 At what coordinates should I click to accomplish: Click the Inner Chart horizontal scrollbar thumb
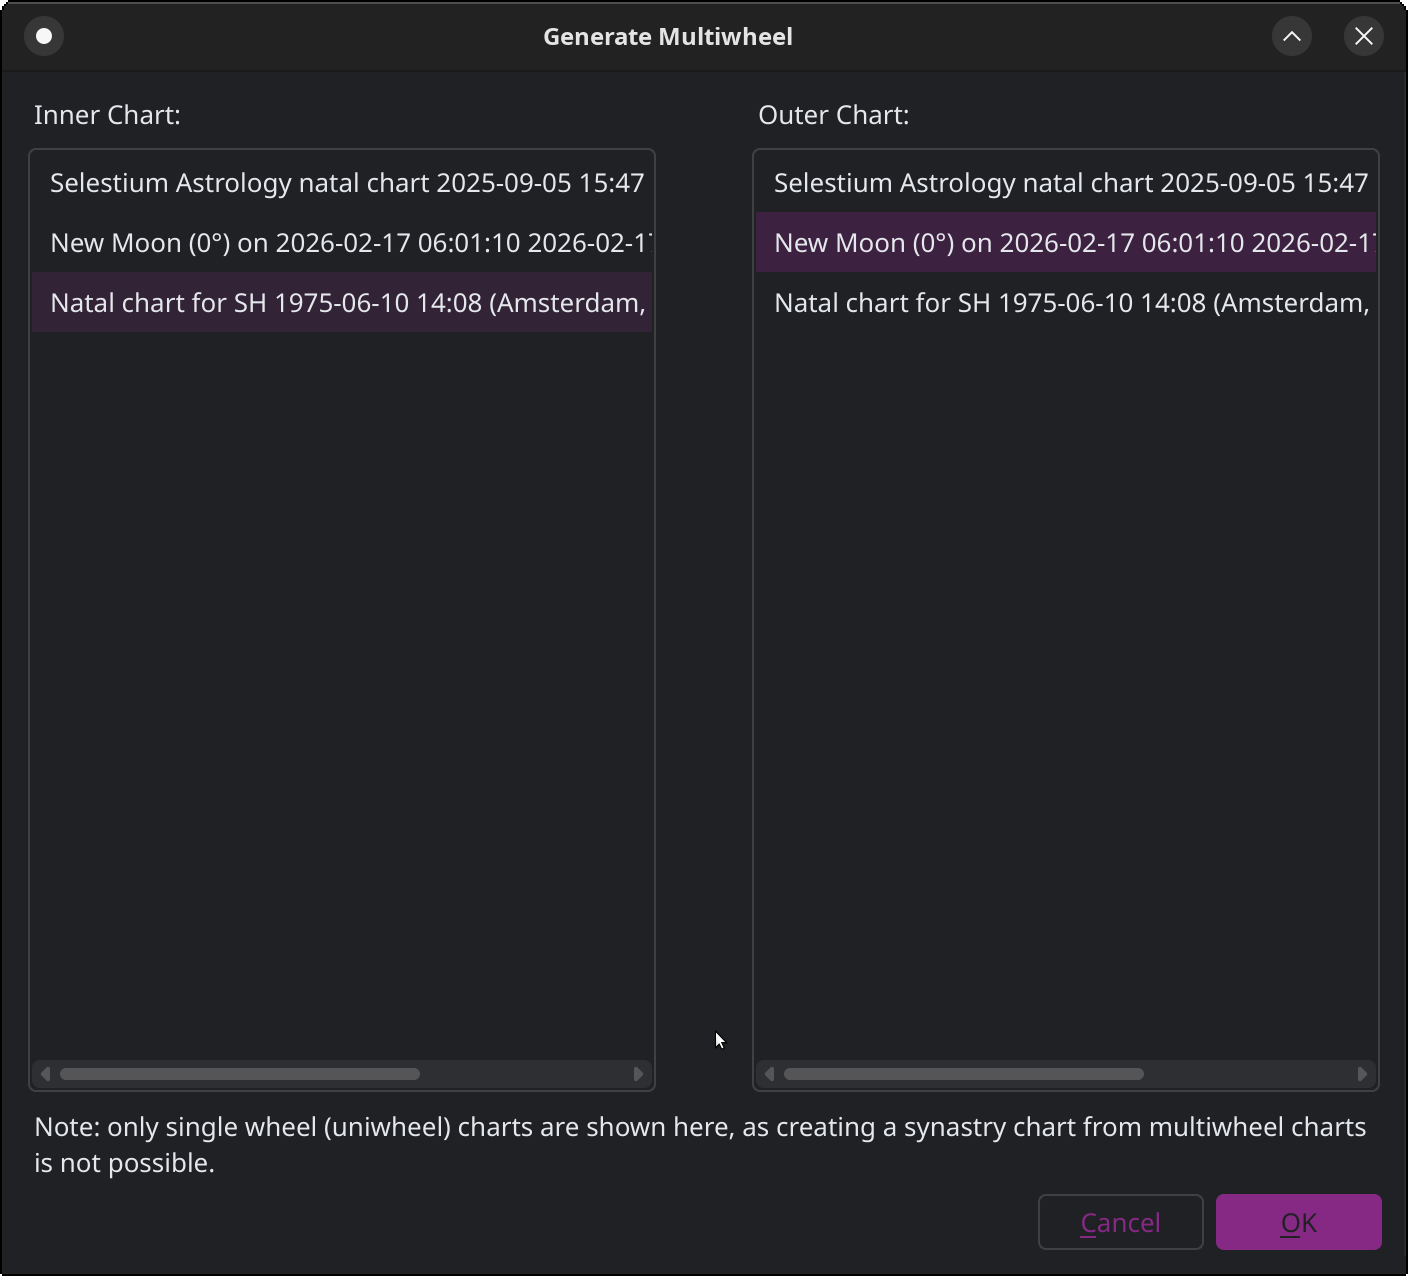pyautogui.click(x=240, y=1074)
